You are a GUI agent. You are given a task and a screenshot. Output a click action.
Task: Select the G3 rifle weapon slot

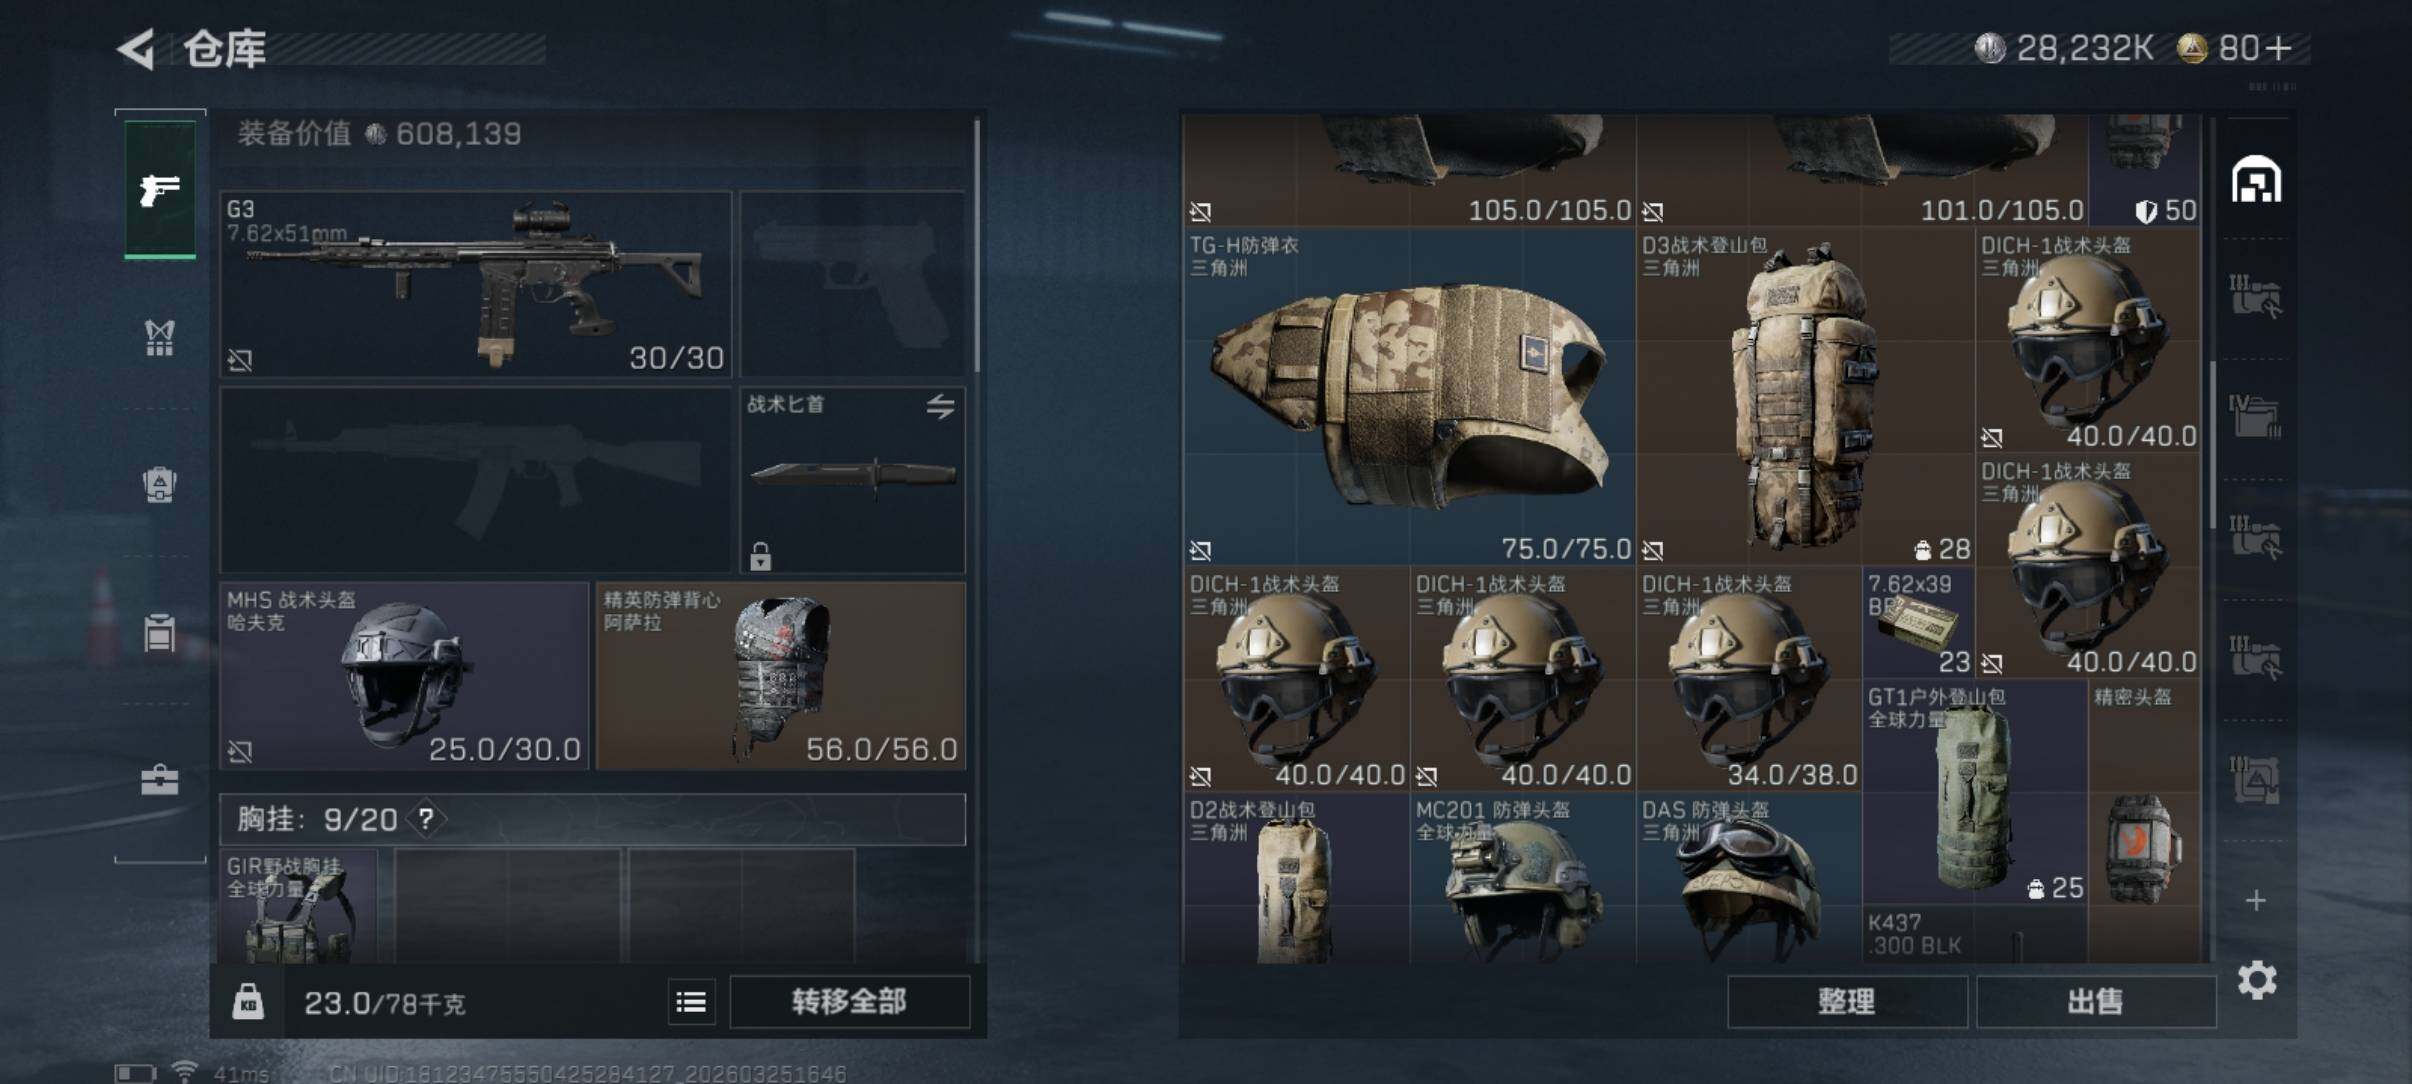[x=476, y=284]
